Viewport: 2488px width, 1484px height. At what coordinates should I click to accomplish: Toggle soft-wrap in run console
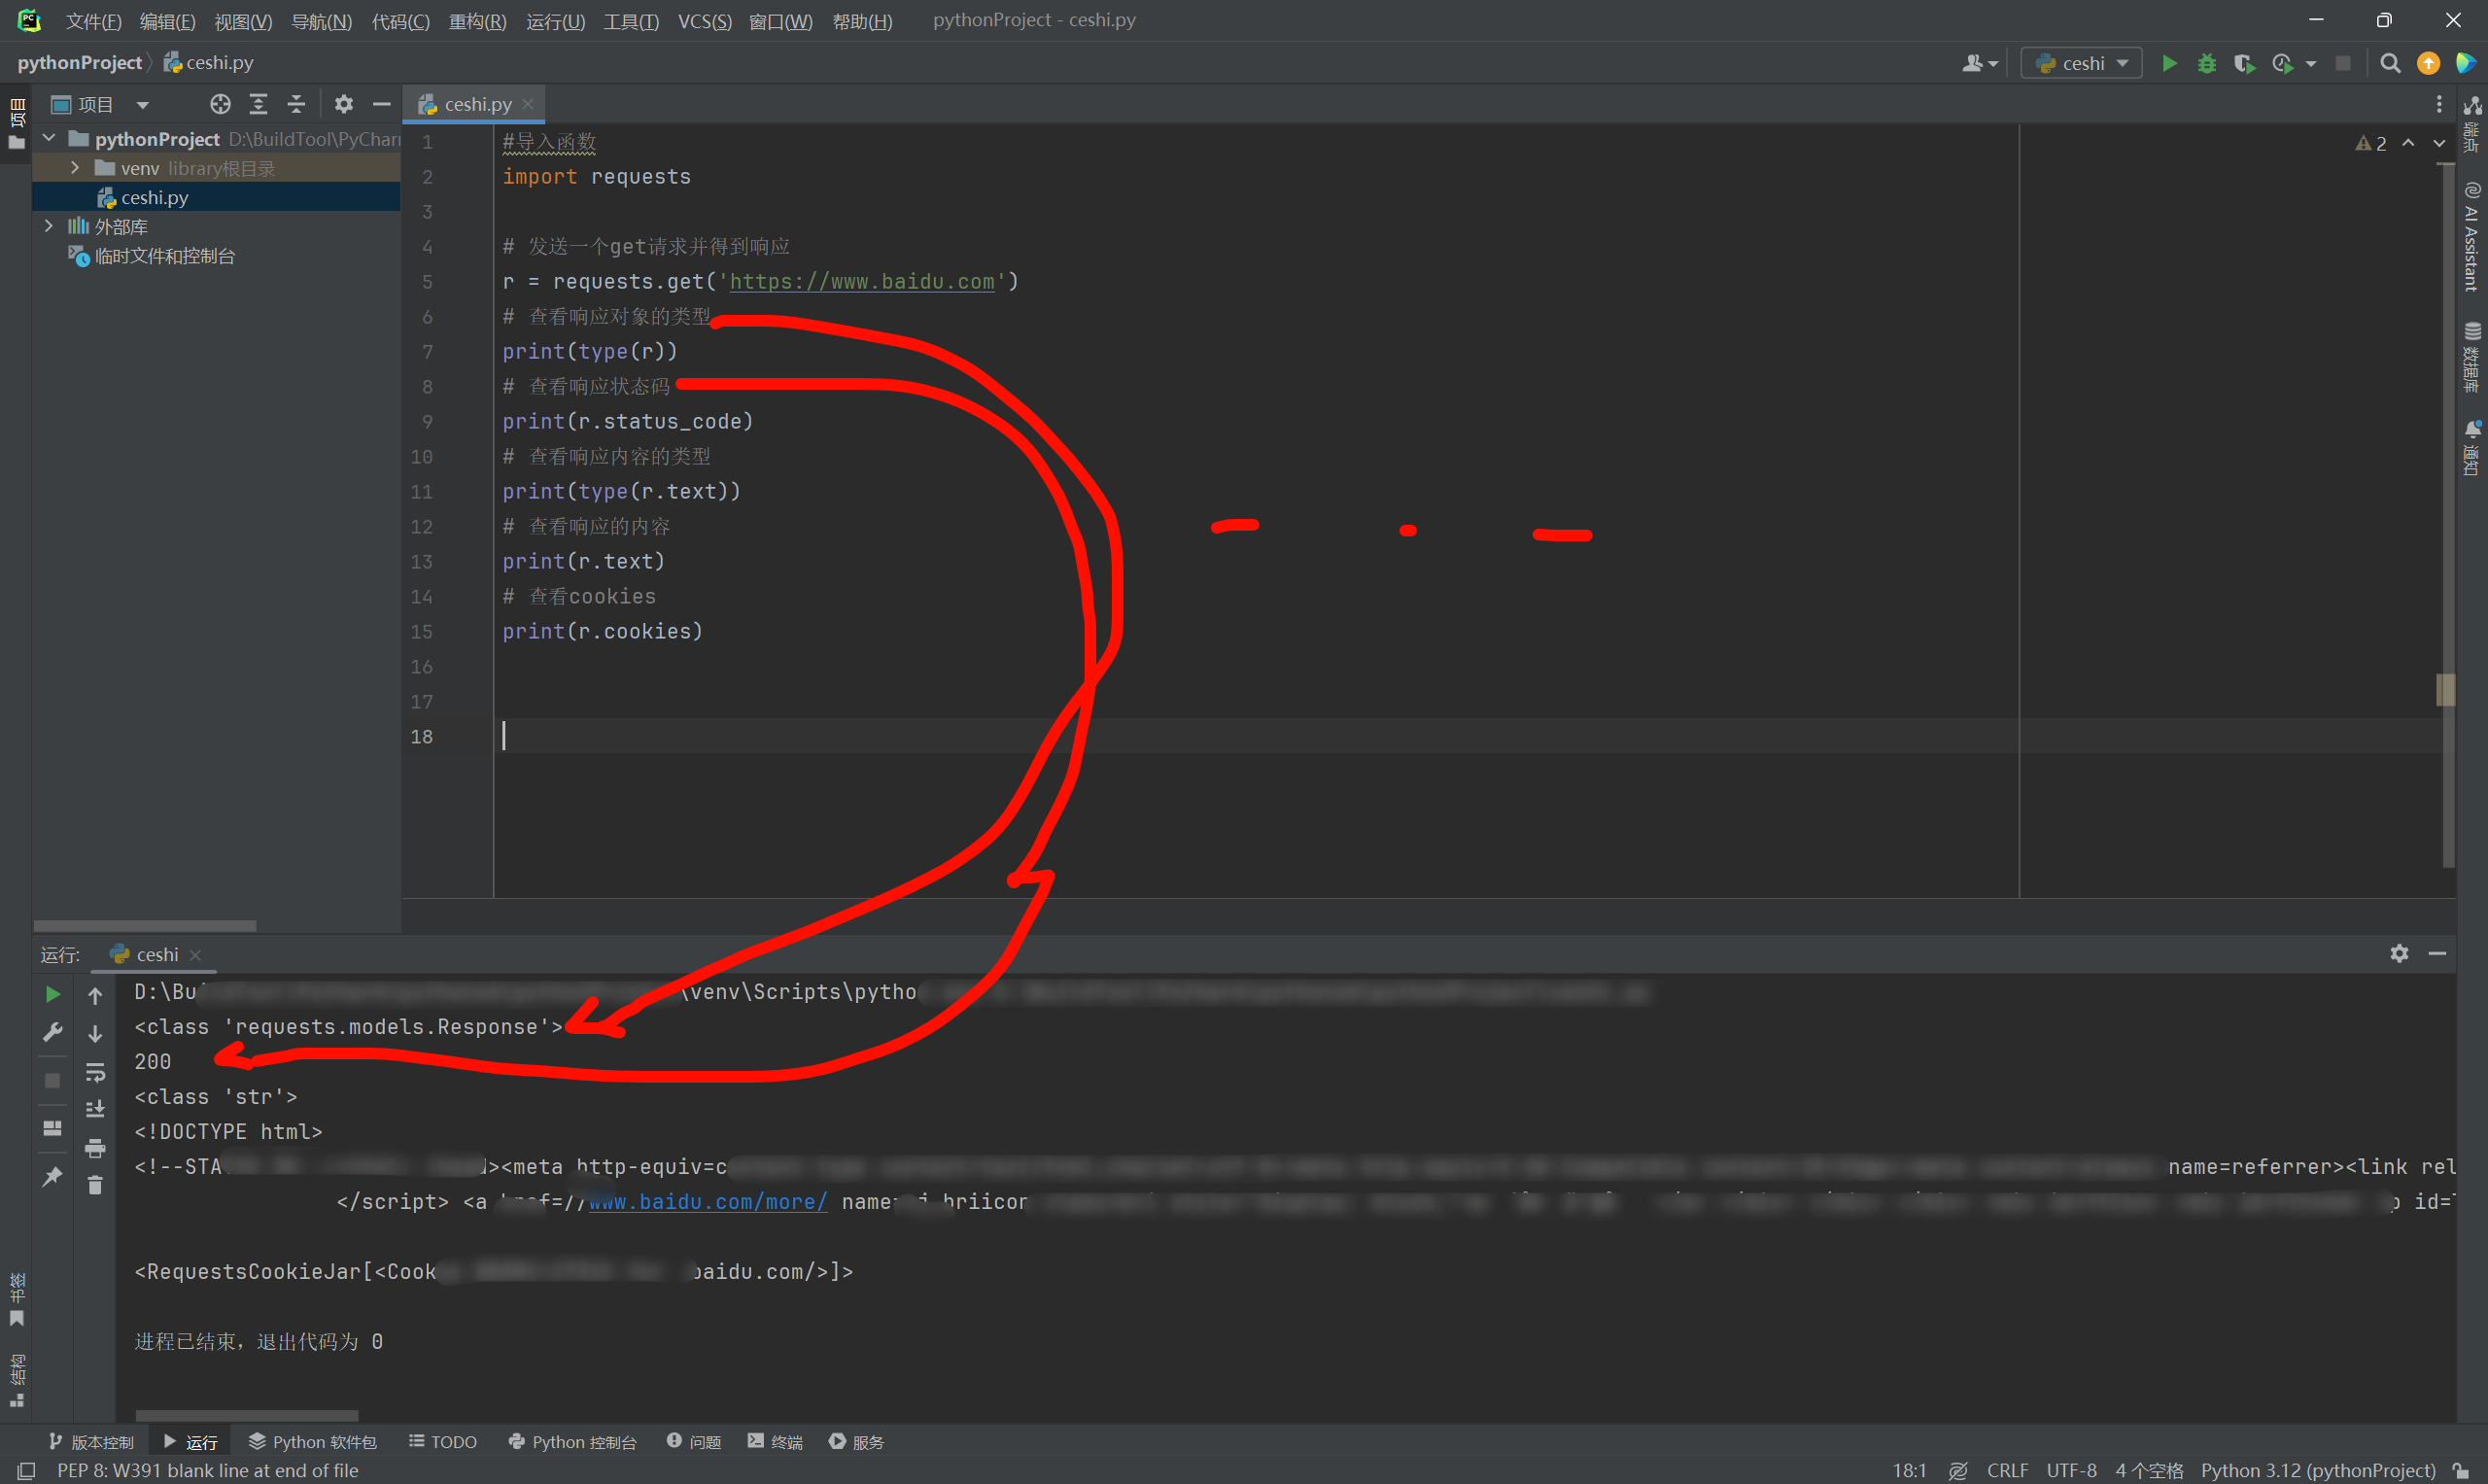pos(95,1072)
